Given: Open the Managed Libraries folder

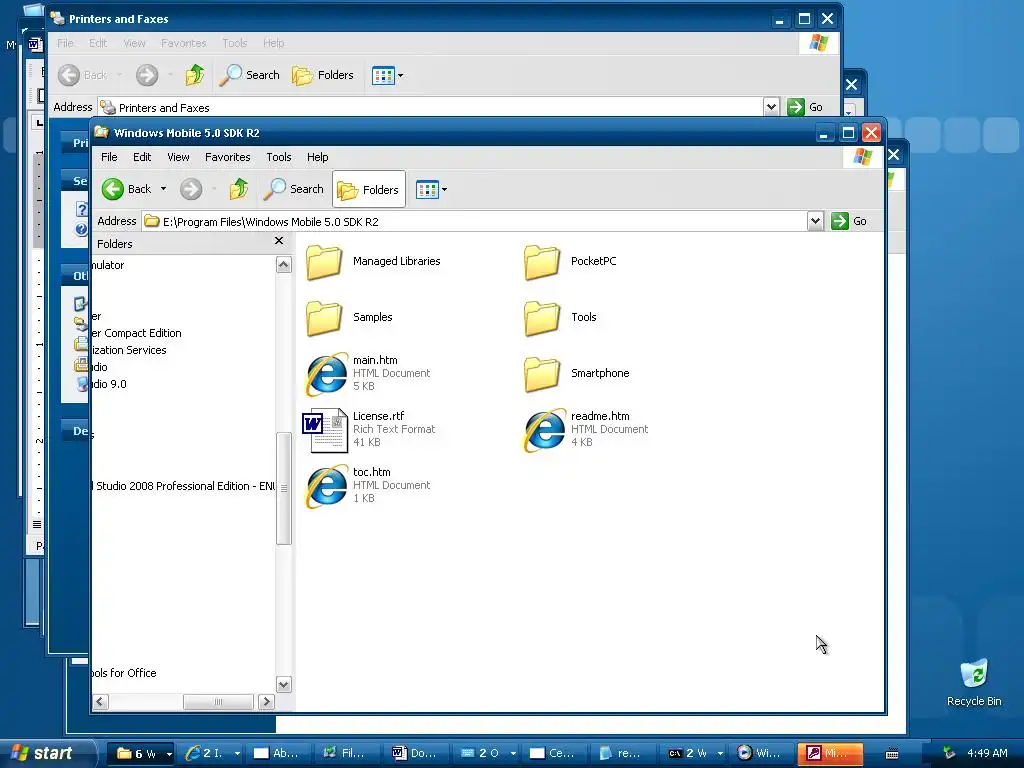Looking at the screenshot, I should (373, 261).
